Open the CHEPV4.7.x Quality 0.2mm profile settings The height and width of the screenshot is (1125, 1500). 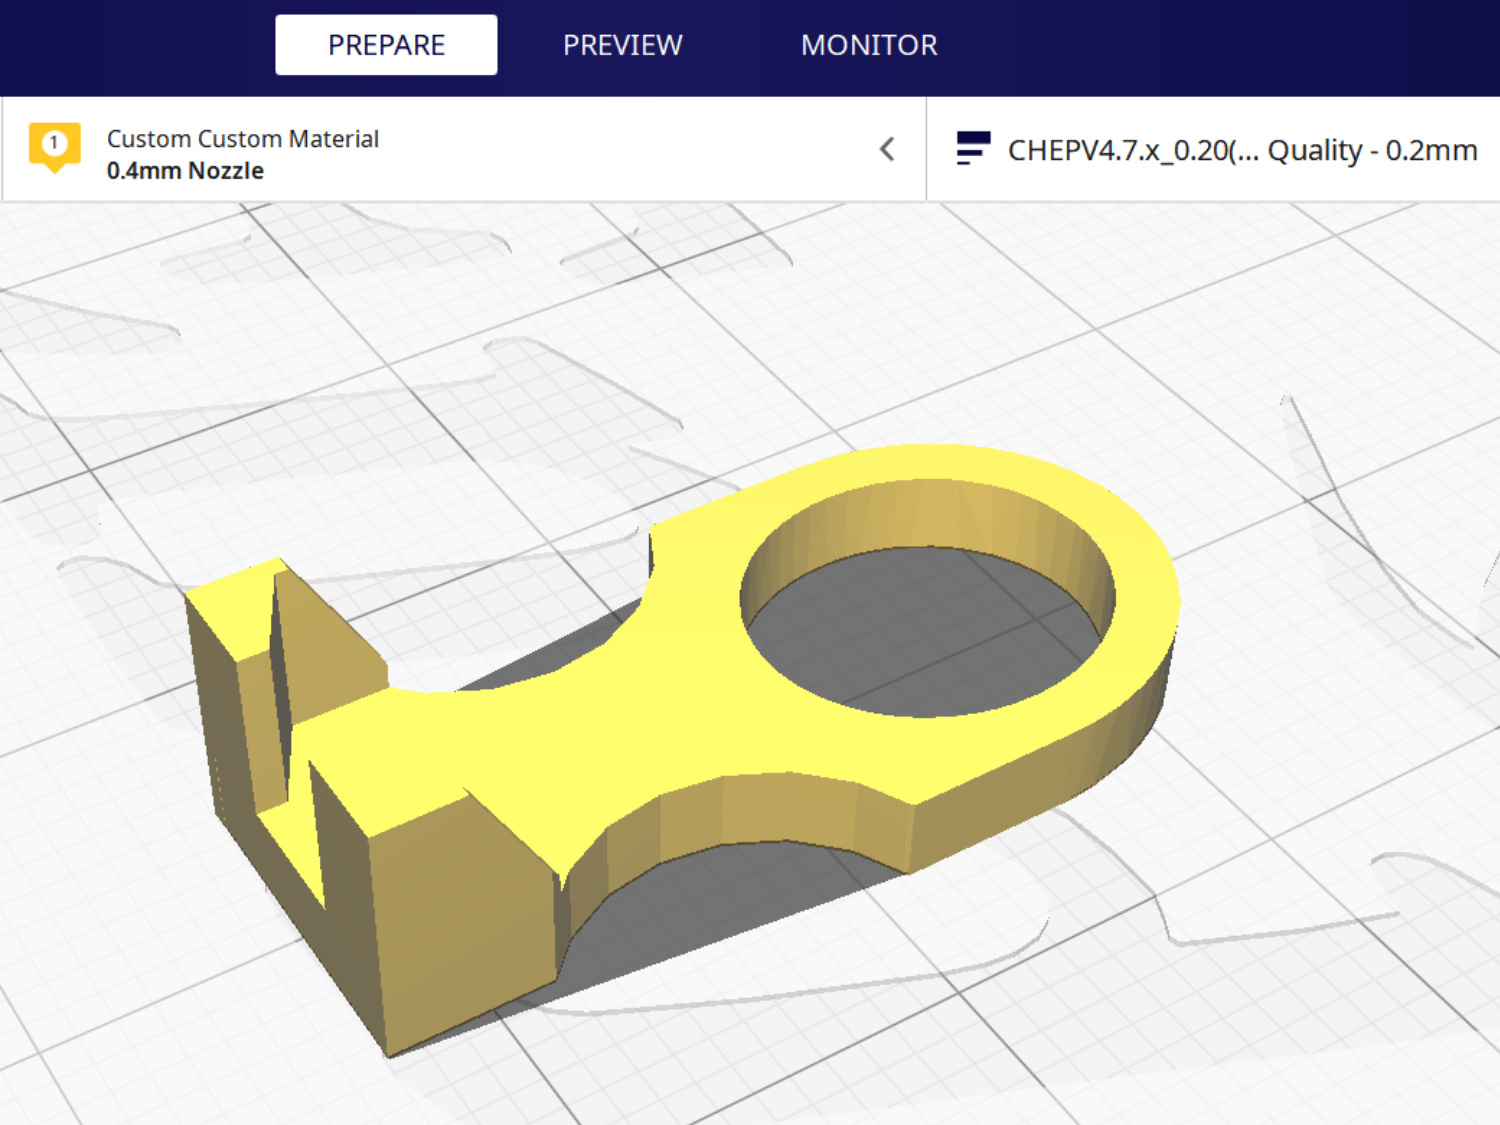pos(1214,150)
